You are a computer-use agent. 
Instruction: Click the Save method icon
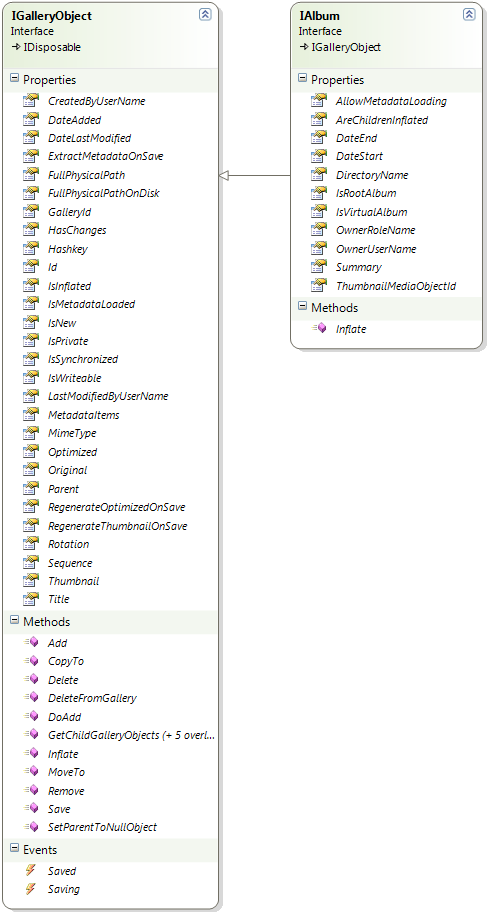pos(30,809)
